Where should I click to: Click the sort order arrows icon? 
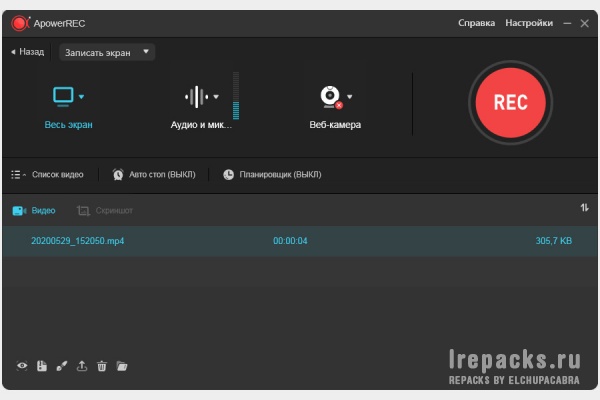click(x=584, y=208)
